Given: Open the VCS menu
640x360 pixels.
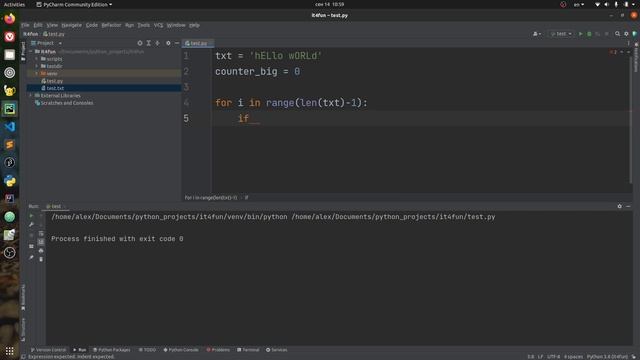Looking at the screenshot, I should [x=158, y=25].
